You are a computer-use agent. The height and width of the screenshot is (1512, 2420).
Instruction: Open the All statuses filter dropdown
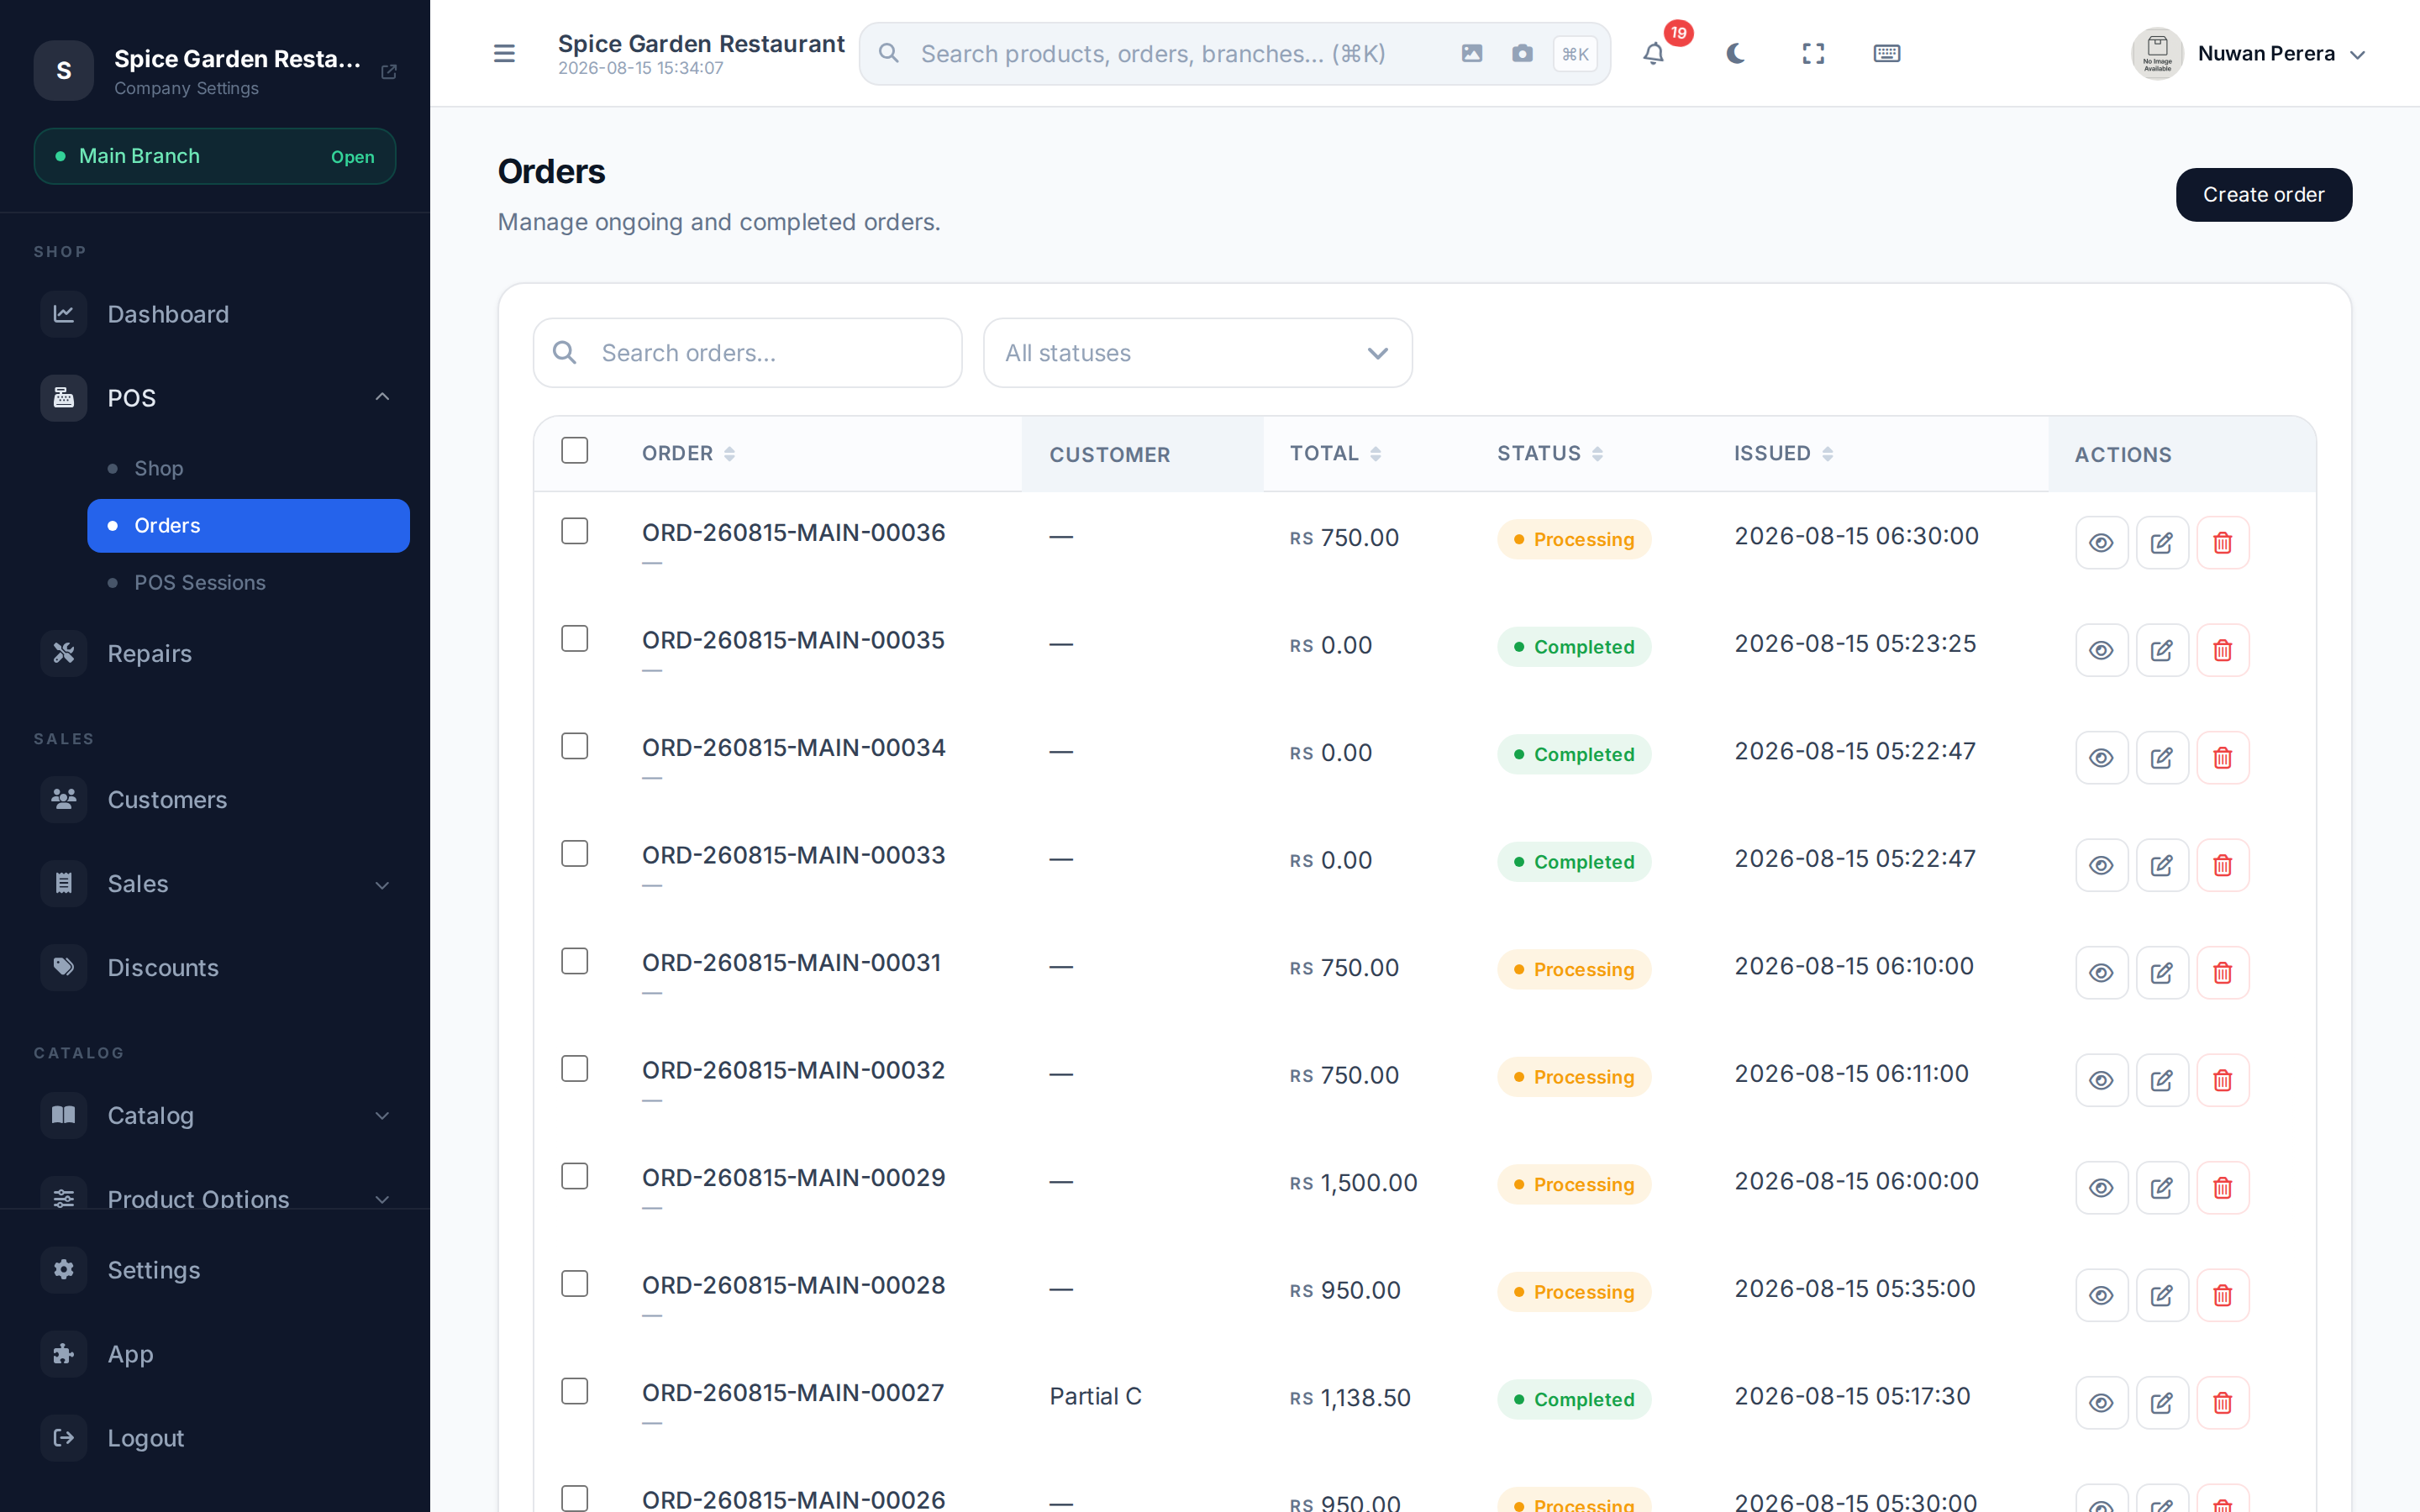point(1197,353)
